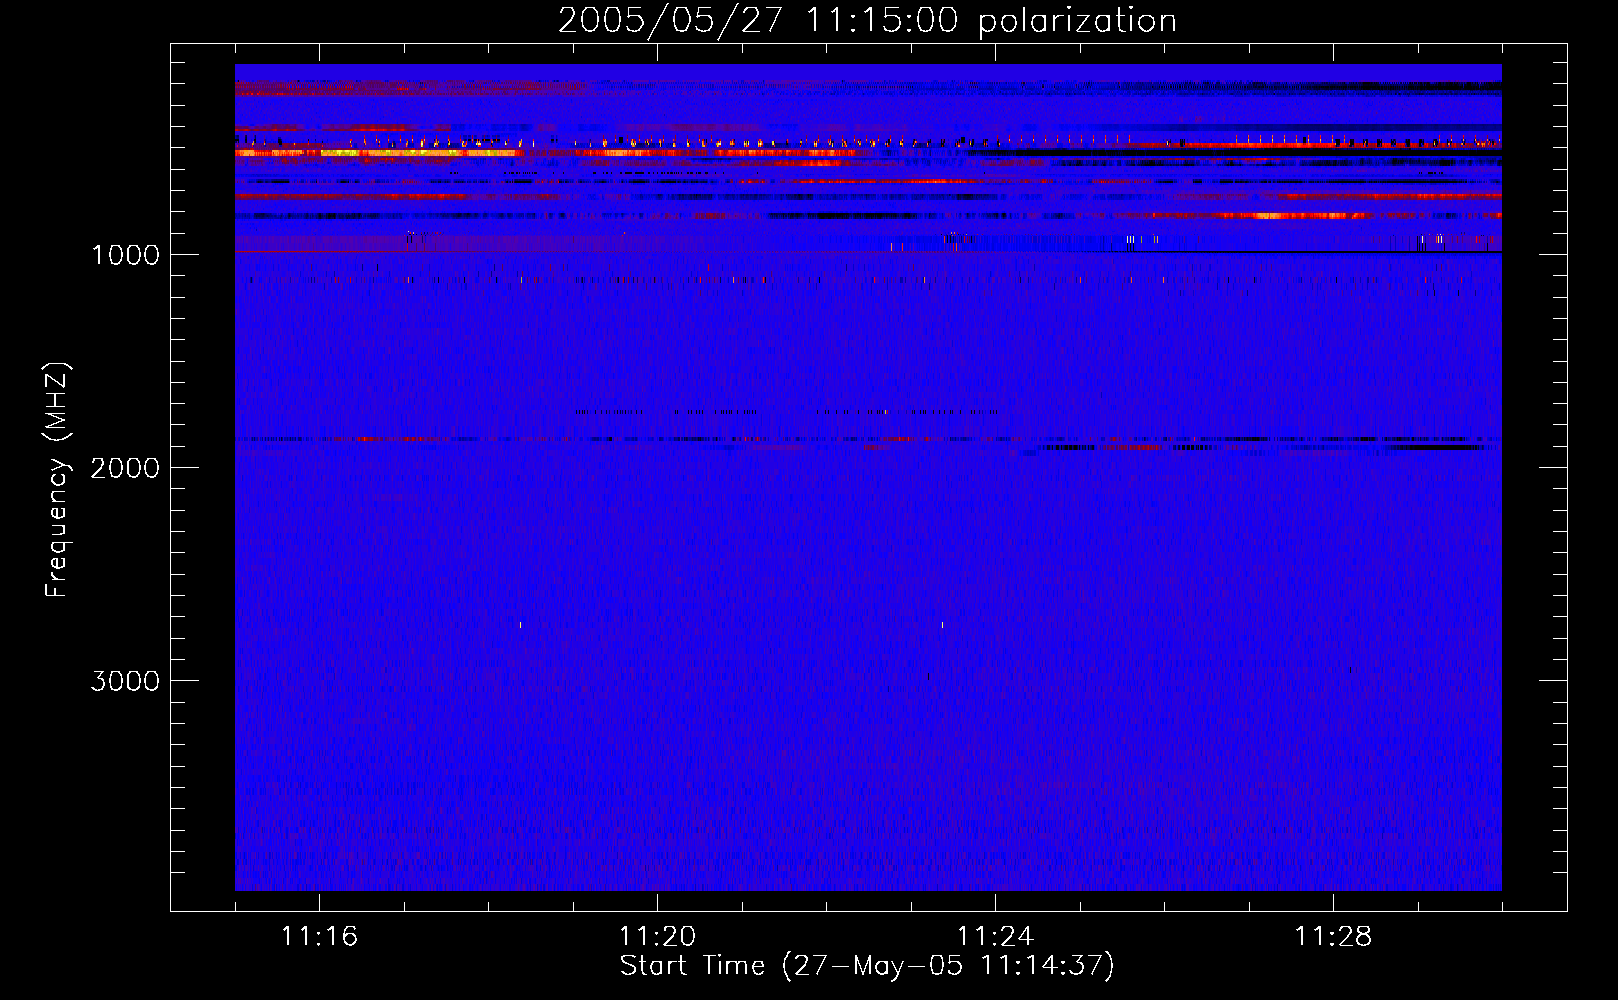
Task: Click the 2000 frequency tick label
Action: pyautogui.click(x=125, y=468)
